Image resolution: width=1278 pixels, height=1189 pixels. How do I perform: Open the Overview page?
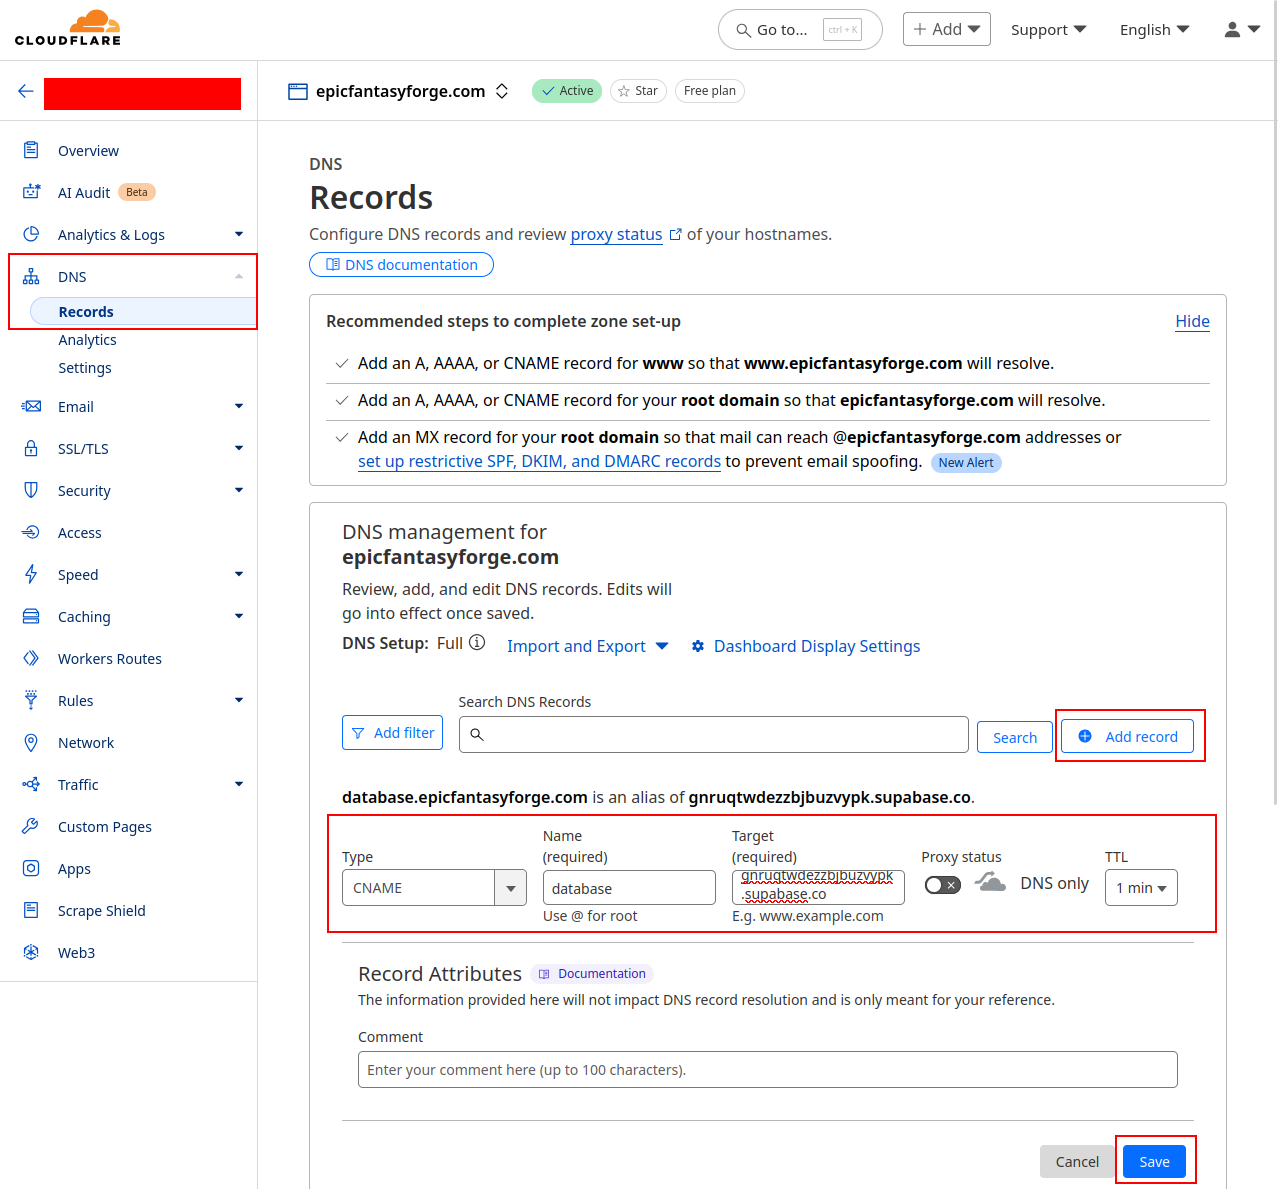[88, 151]
